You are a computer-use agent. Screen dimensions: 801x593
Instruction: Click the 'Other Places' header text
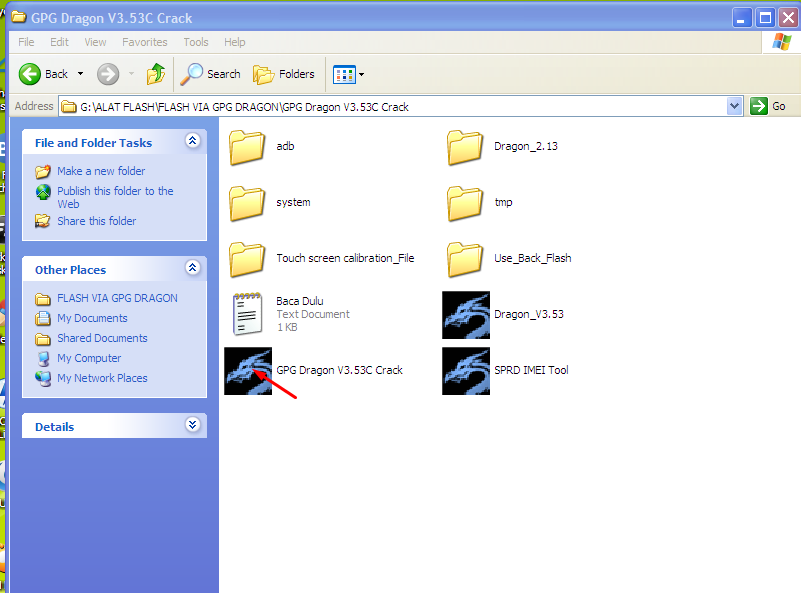(x=70, y=270)
